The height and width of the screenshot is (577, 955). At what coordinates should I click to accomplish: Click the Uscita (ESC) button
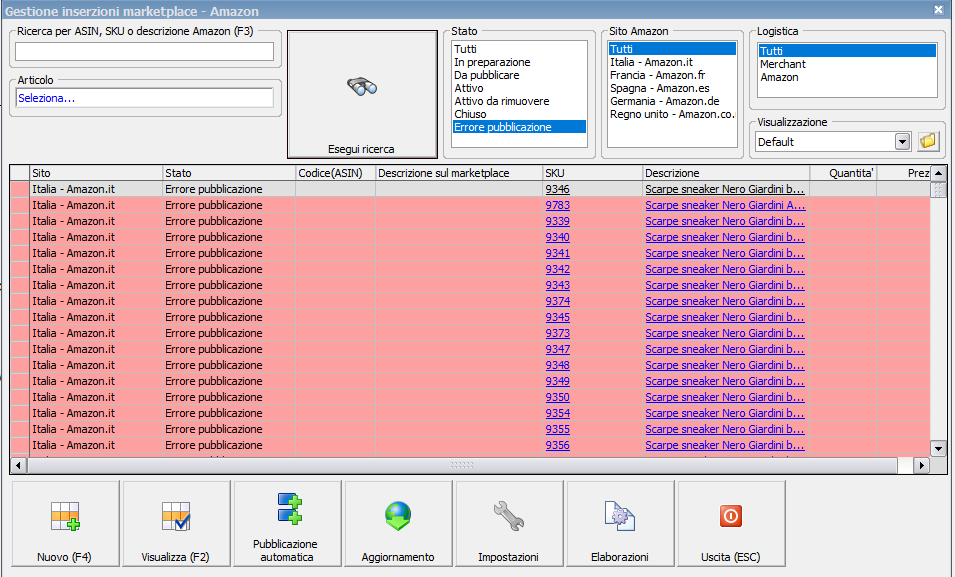[731, 524]
